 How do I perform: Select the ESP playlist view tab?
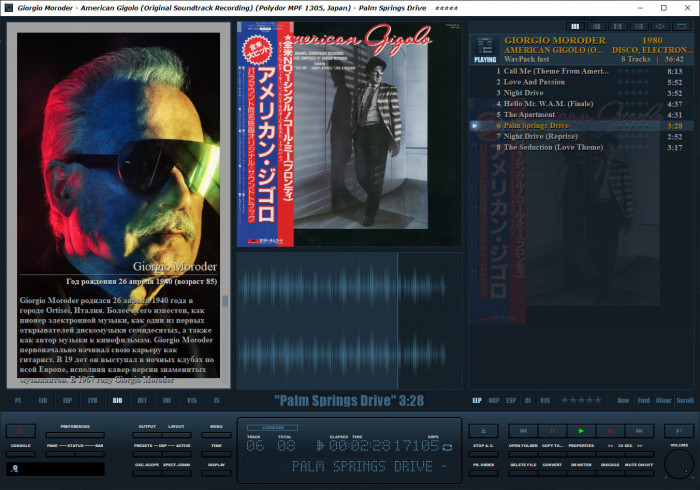point(511,400)
